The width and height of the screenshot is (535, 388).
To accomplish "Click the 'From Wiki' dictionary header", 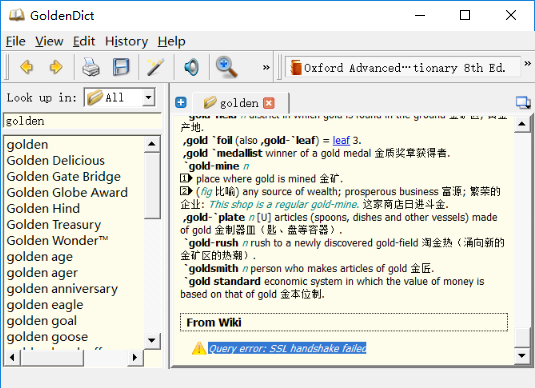I will point(344,322).
